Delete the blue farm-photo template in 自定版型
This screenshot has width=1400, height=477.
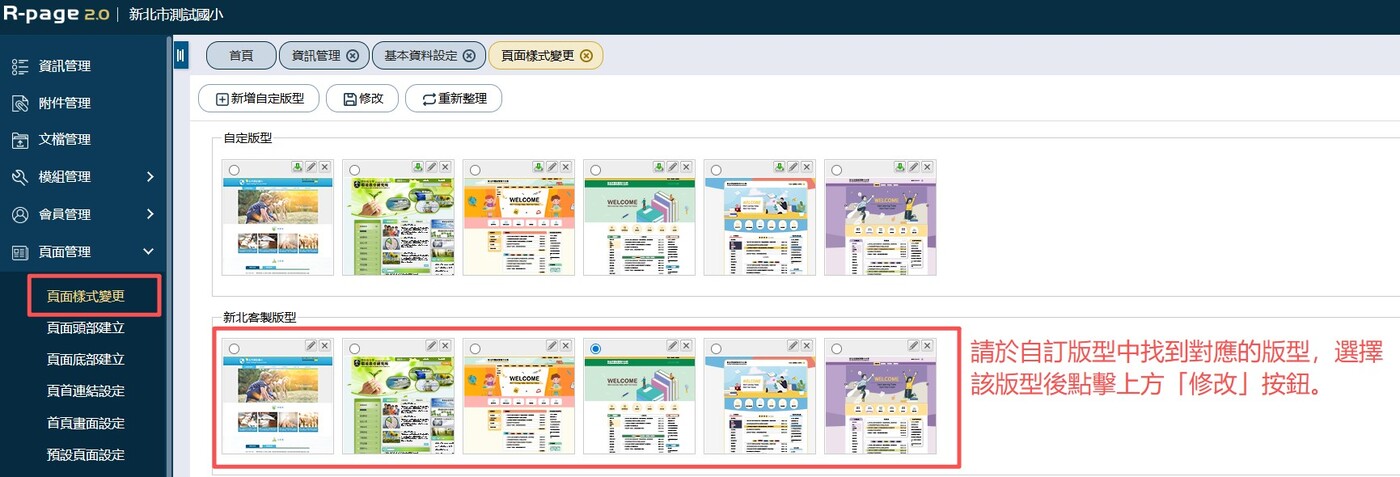click(325, 167)
